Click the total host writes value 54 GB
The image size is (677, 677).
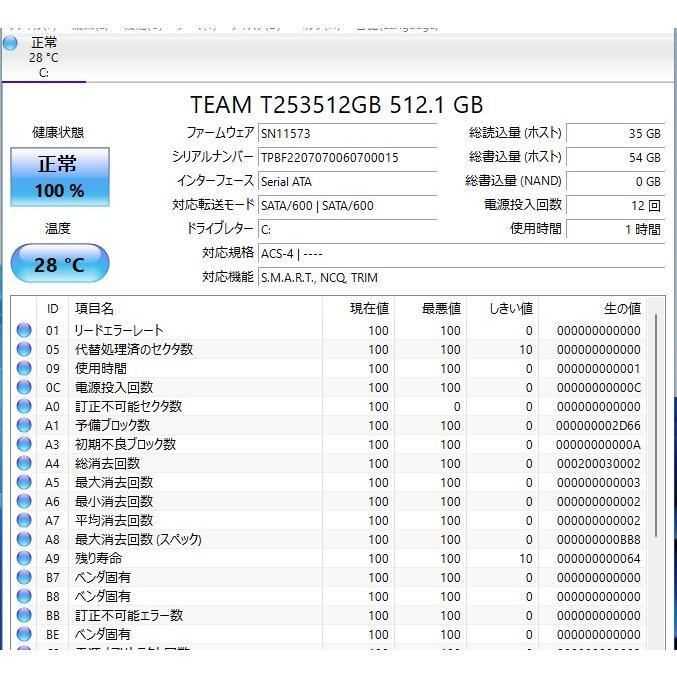[615, 158]
